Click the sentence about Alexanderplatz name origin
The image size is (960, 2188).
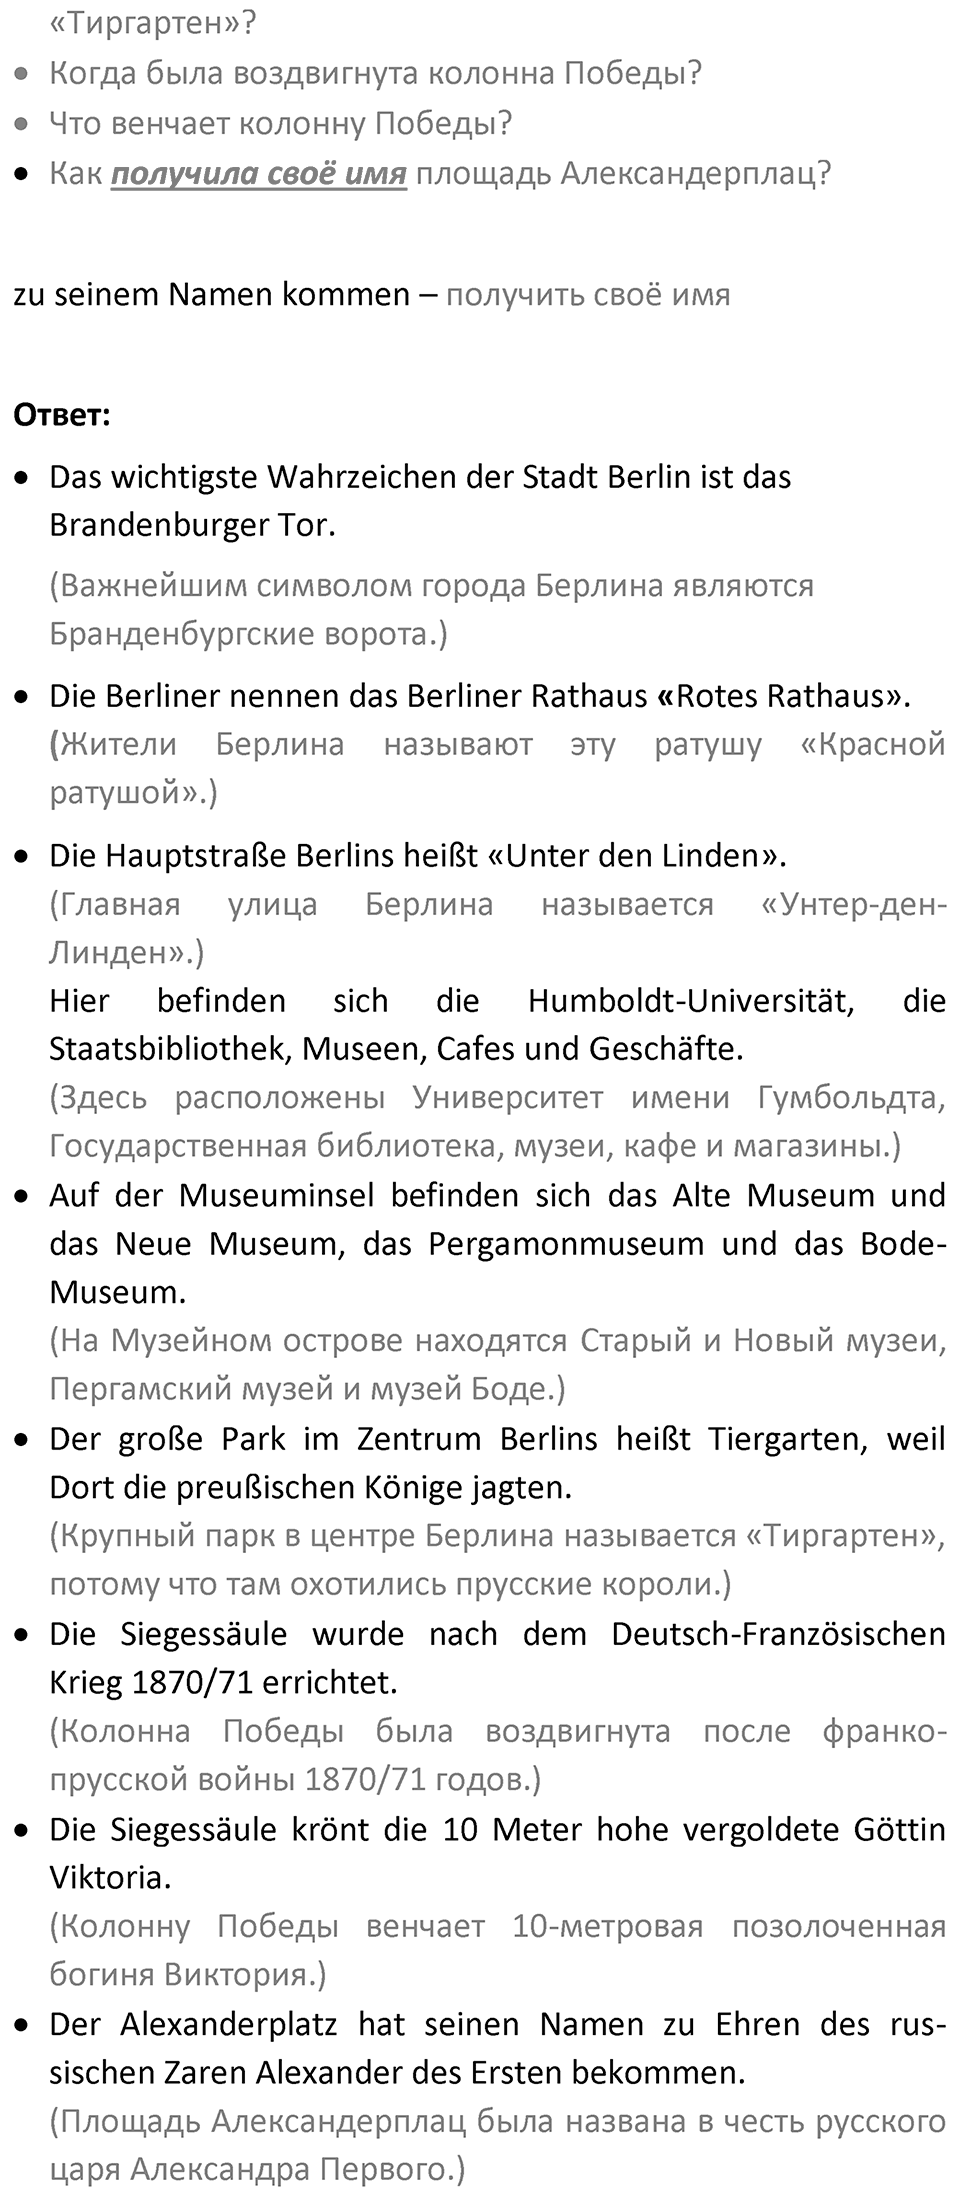[497, 2048]
